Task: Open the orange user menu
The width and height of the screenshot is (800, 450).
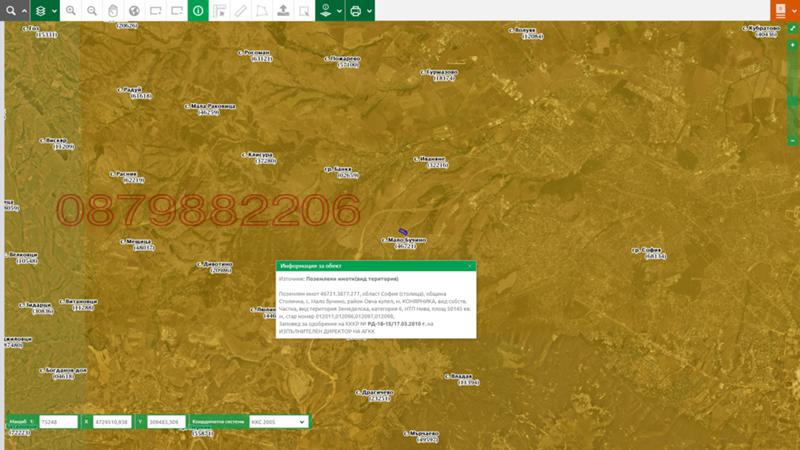Action: pyautogui.click(x=780, y=11)
